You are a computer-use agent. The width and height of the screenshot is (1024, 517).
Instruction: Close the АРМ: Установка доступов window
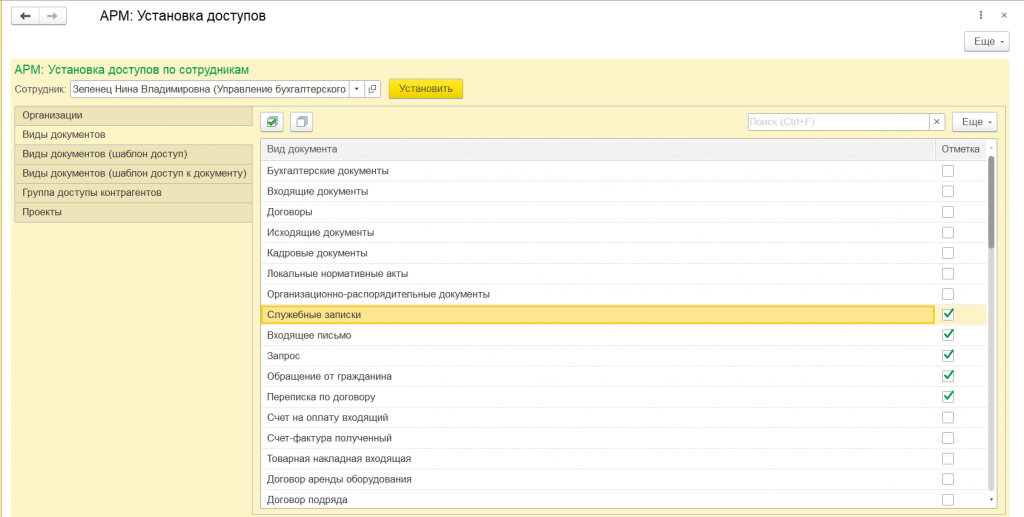(1004, 15)
